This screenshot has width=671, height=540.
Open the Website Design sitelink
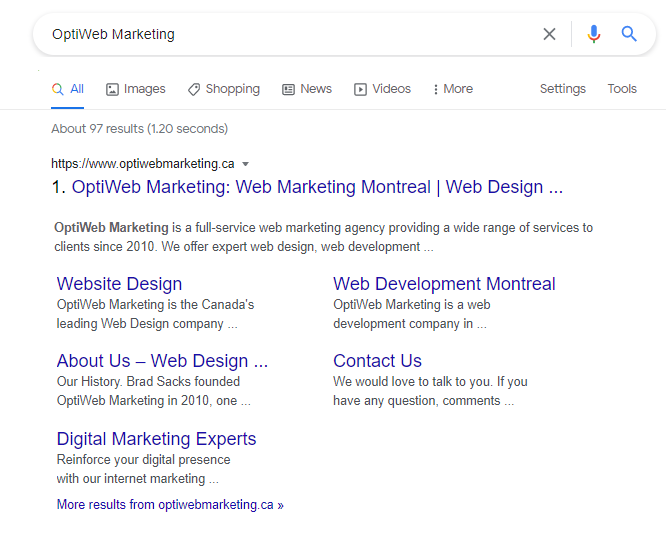119,284
